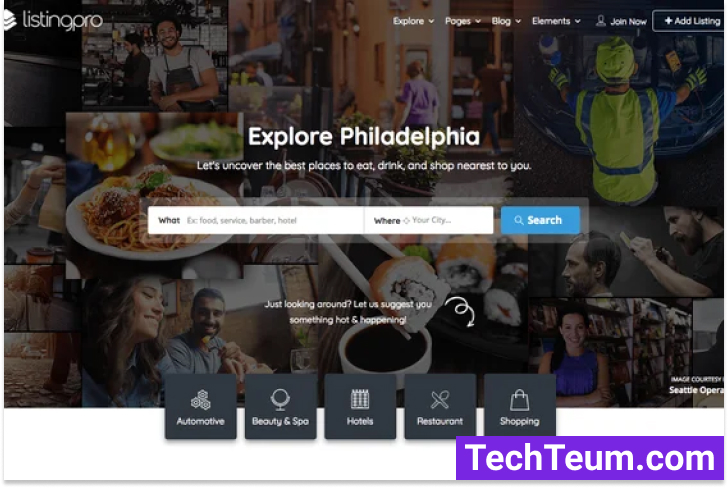Viewport: 728px width, 488px height.
Task: Expand the Explore dropdown menu
Action: (x=413, y=21)
